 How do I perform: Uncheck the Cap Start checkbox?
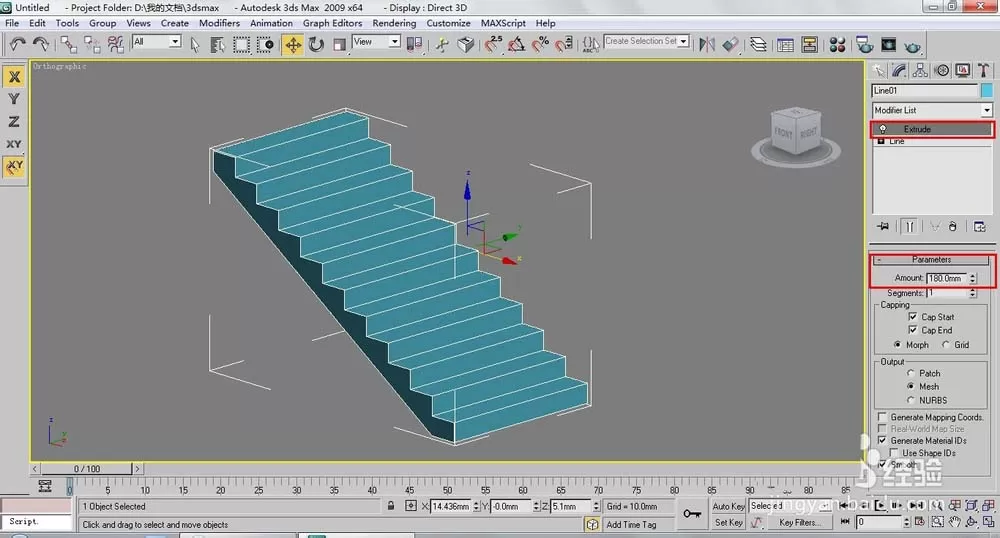click(x=913, y=316)
